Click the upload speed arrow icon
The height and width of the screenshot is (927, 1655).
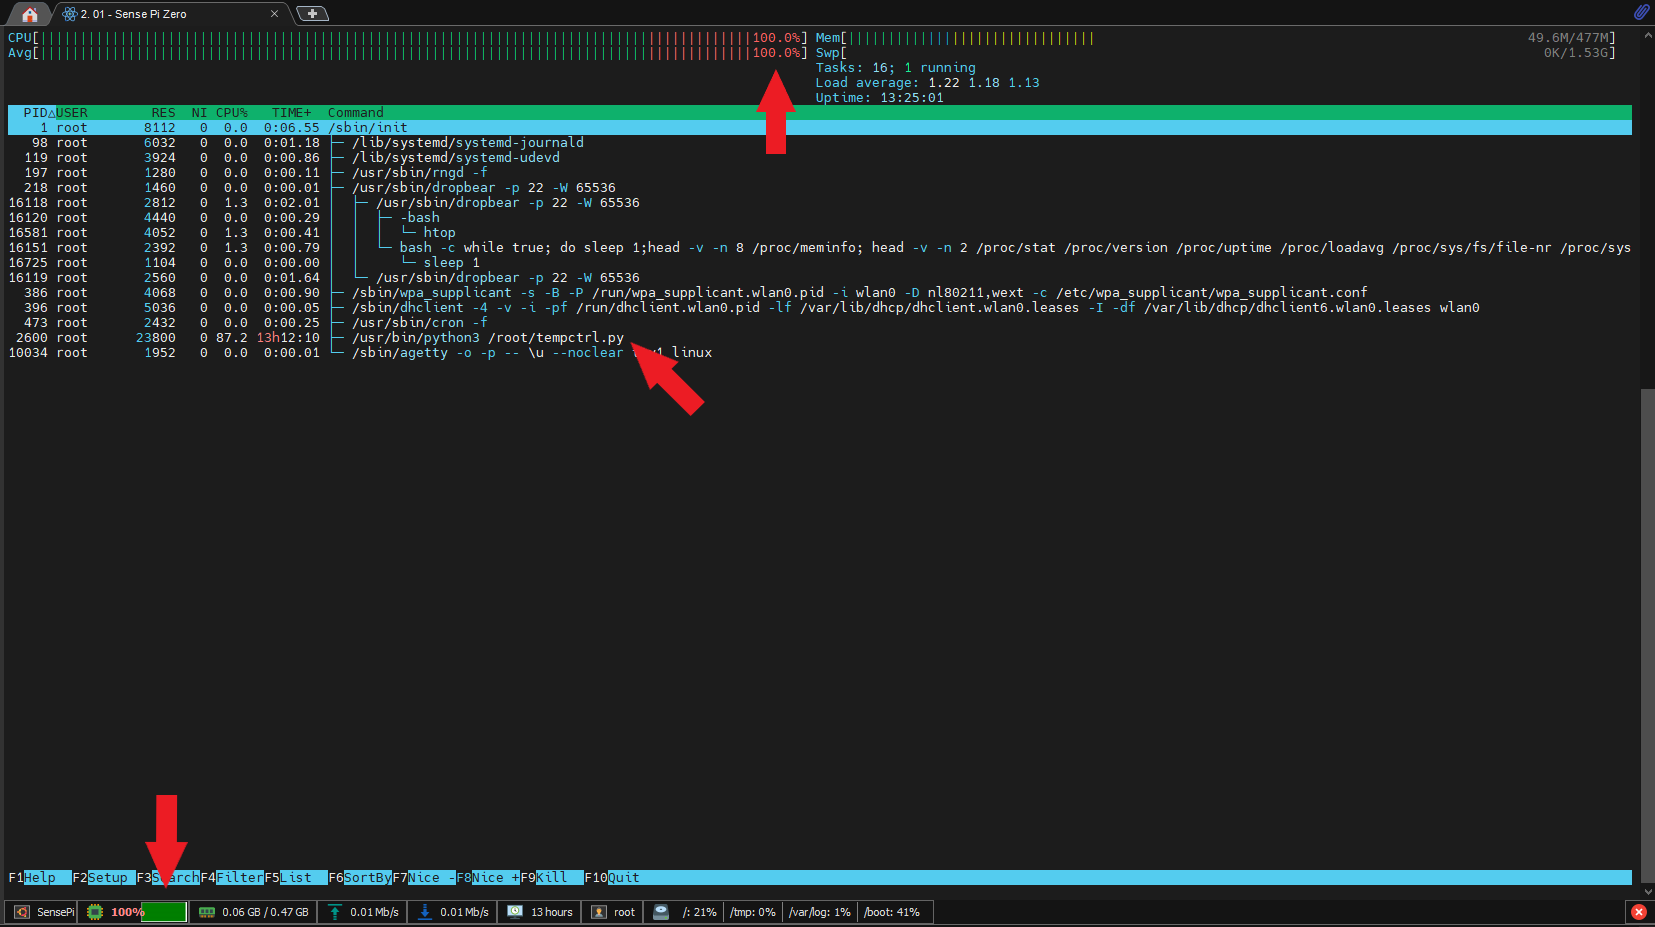(x=335, y=912)
